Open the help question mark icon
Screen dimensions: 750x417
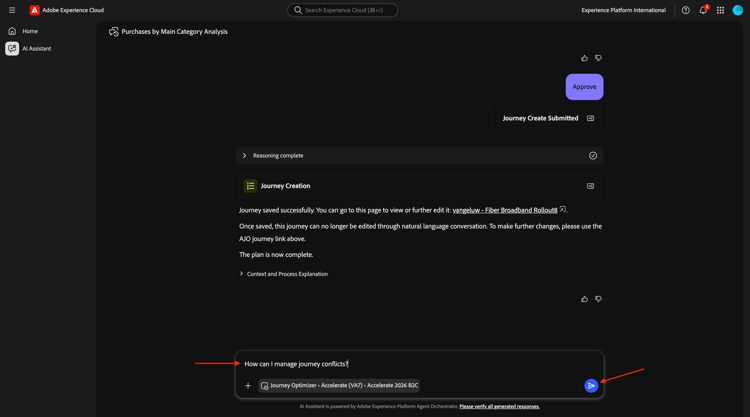click(685, 10)
